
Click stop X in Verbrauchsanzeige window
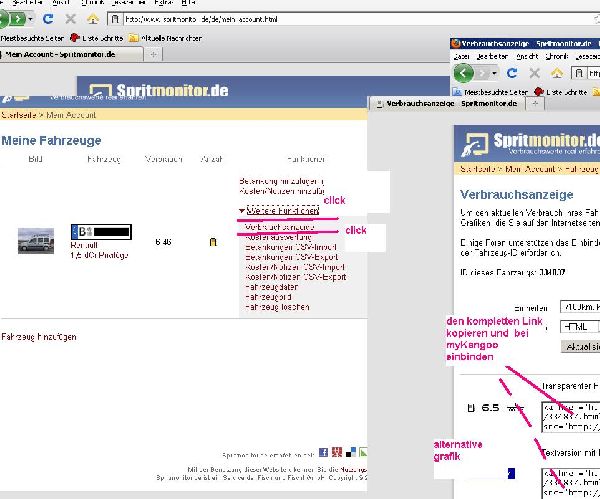point(535,73)
